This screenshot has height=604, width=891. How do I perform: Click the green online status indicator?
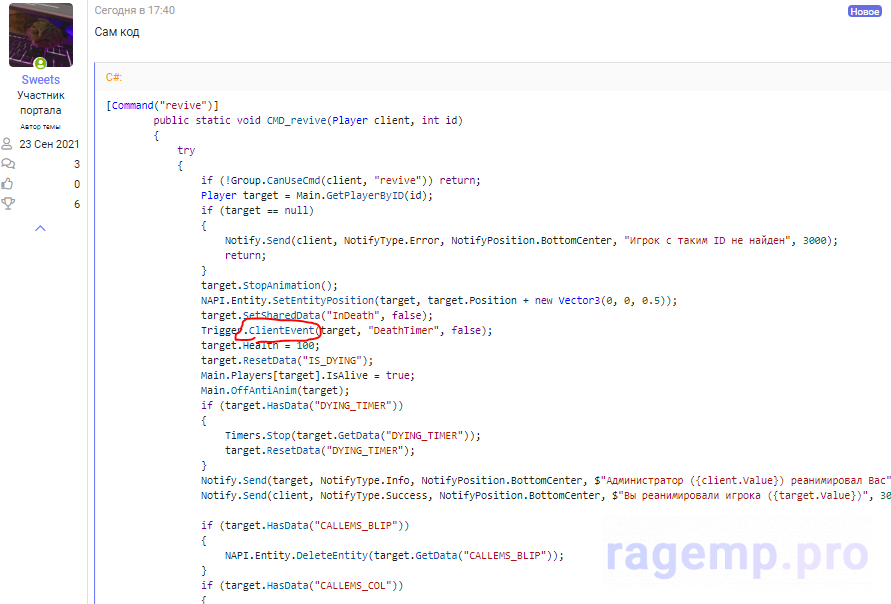pos(41,64)
